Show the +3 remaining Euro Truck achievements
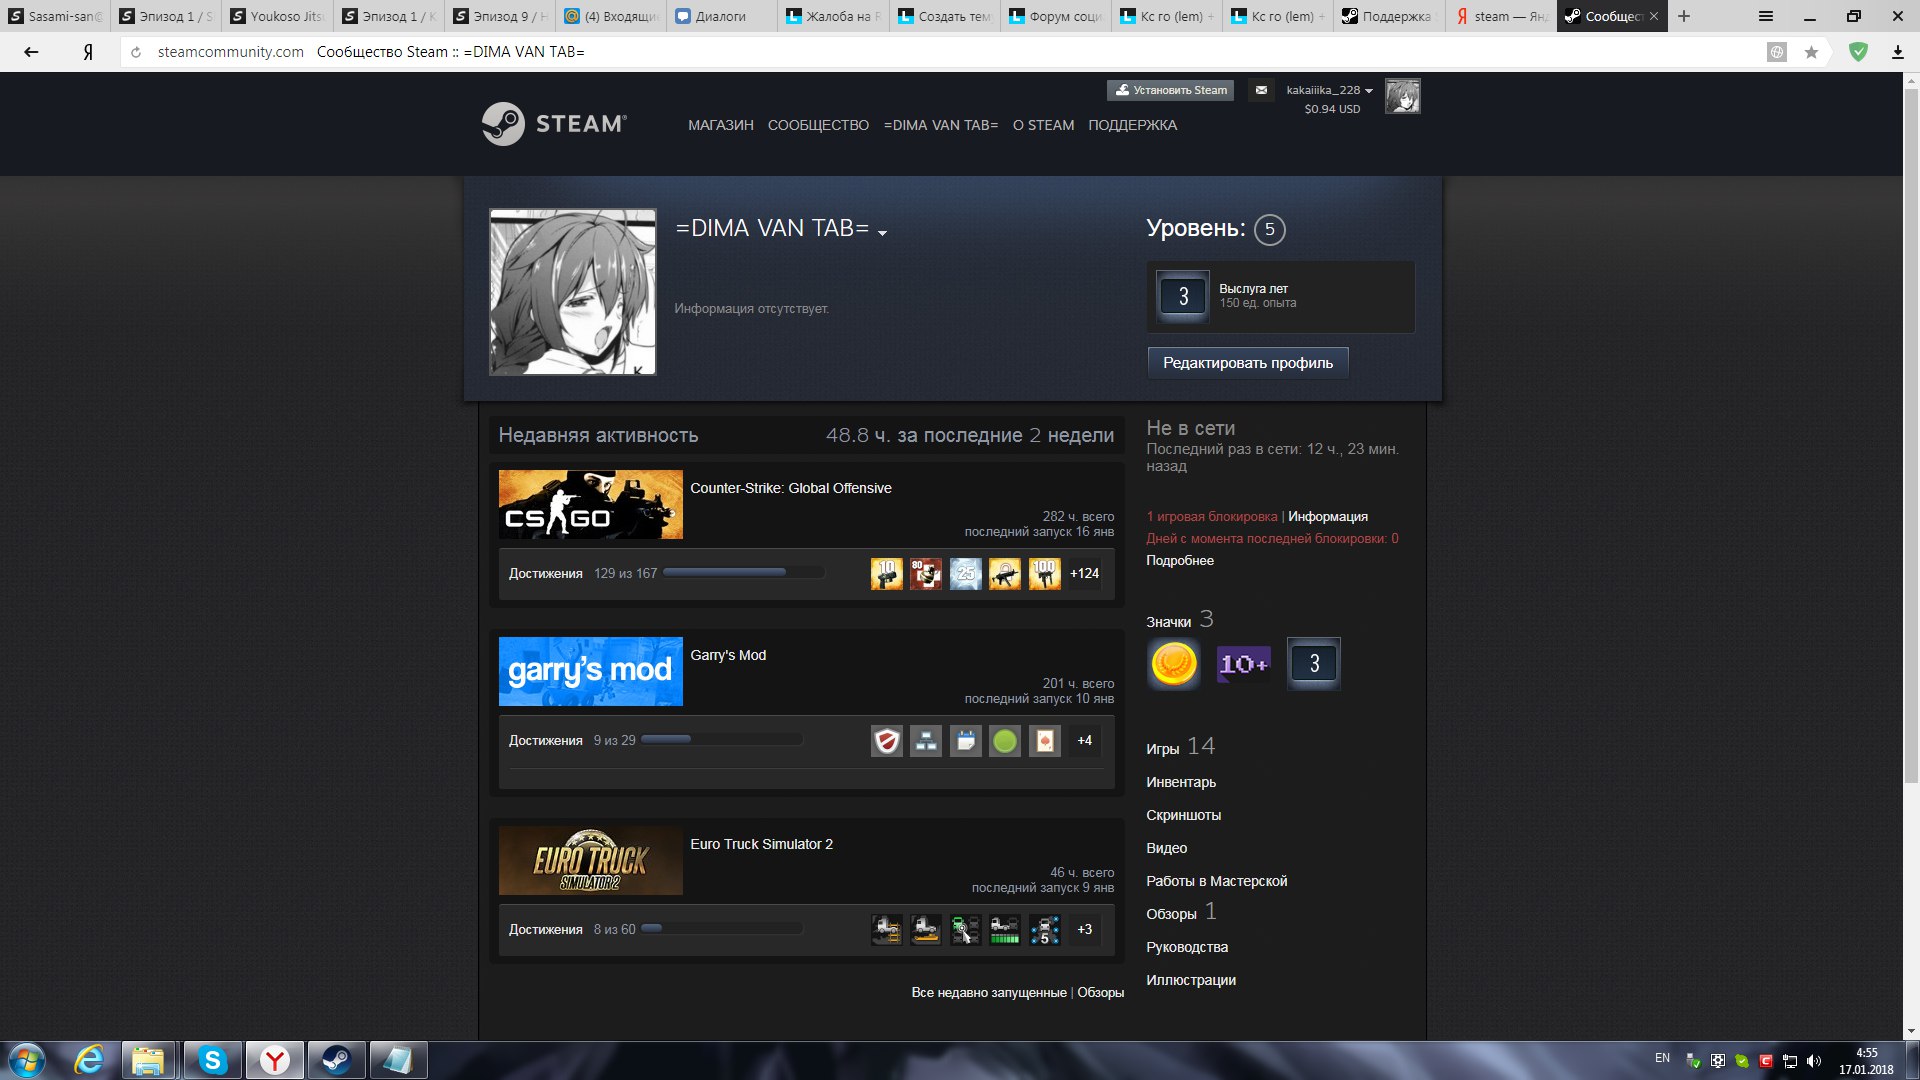Viewport: 1920px width, 1080px height. pyautogui.click(x=1084, y=929)
